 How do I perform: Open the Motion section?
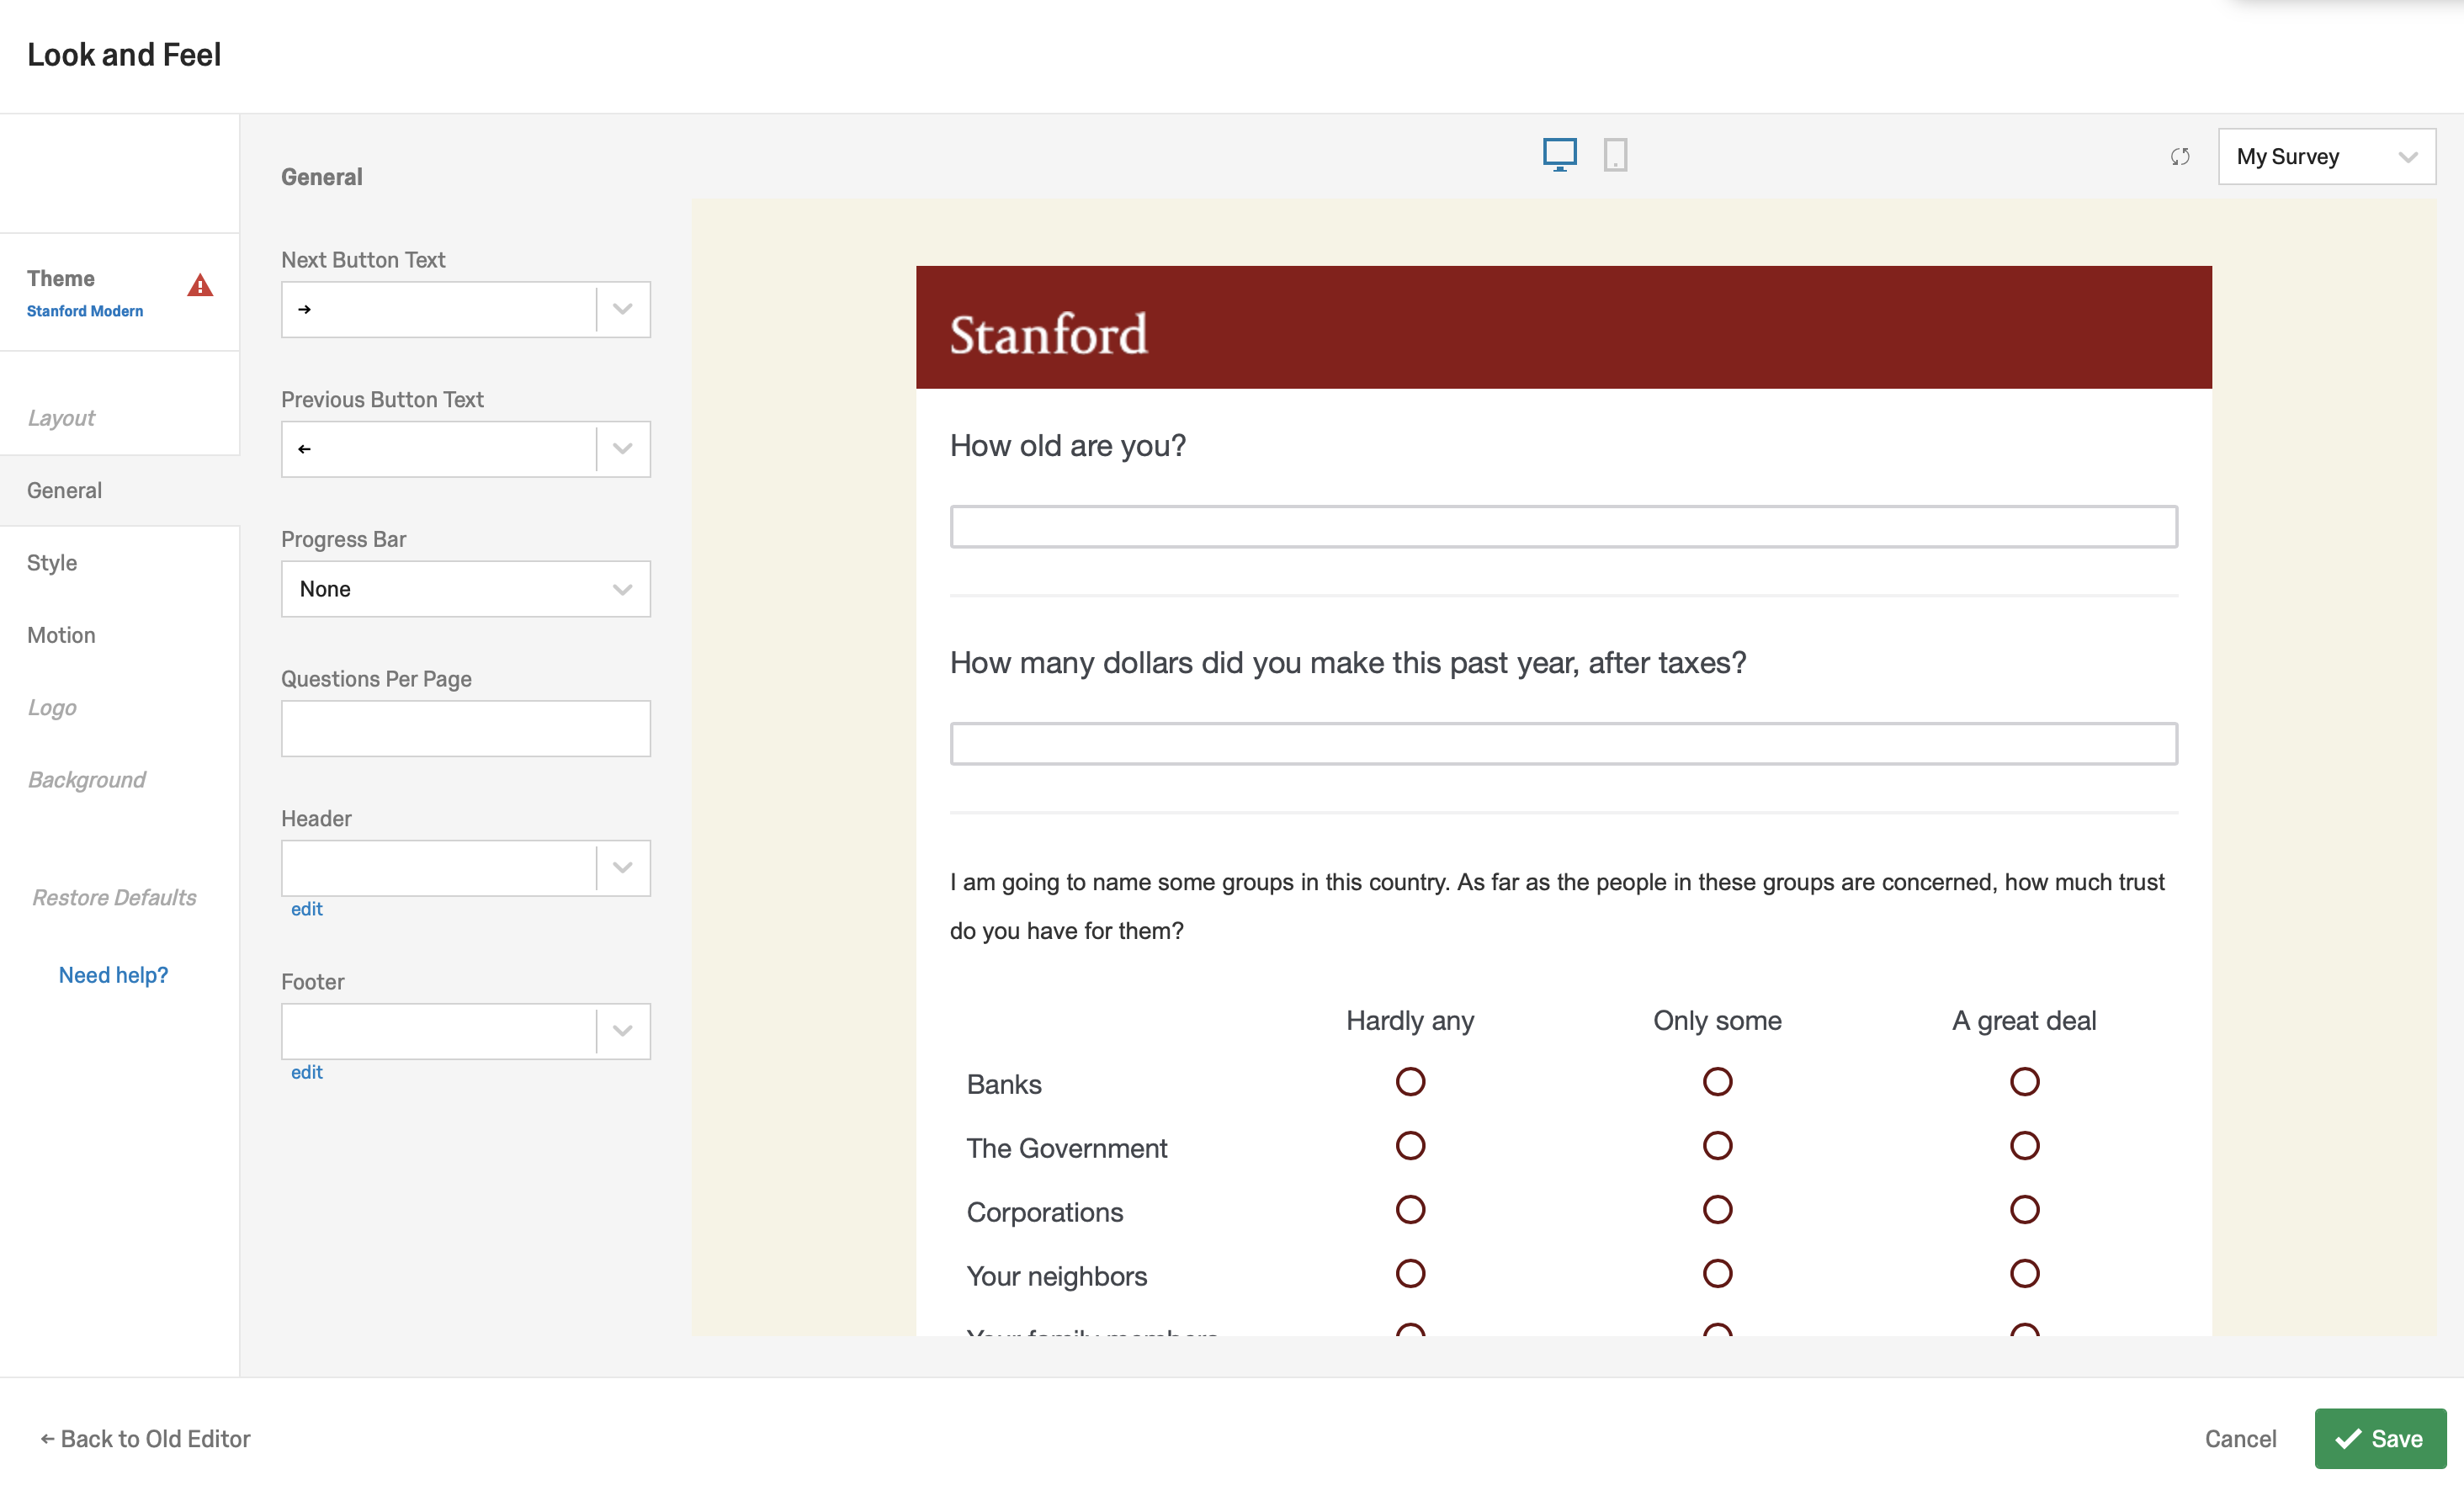61,635
